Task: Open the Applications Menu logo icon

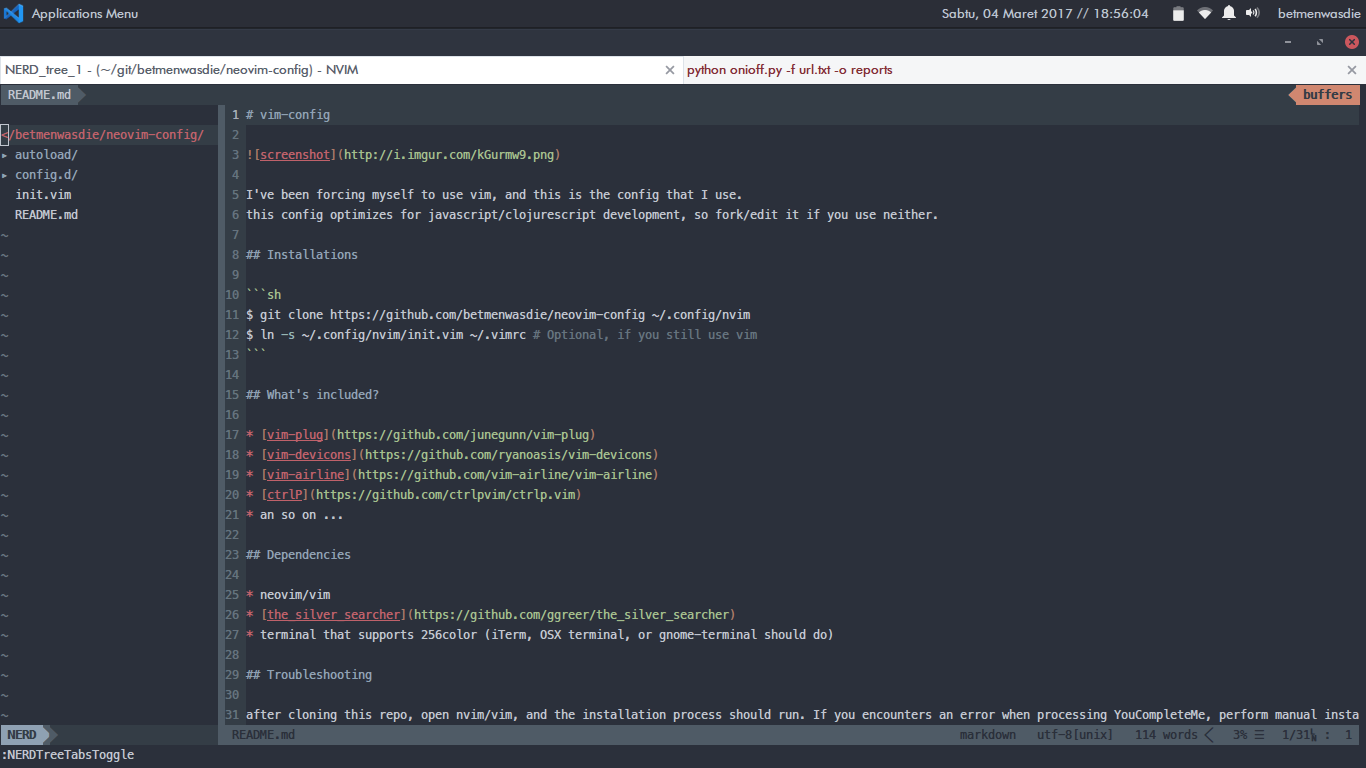Action: [13, 14]
